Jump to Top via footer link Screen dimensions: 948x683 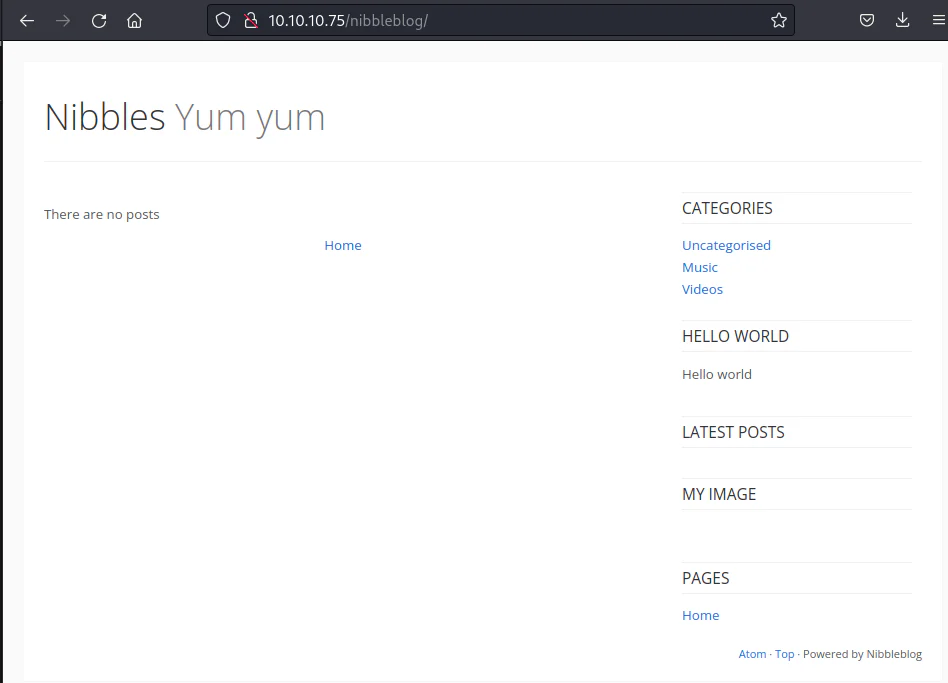point(784,654)
